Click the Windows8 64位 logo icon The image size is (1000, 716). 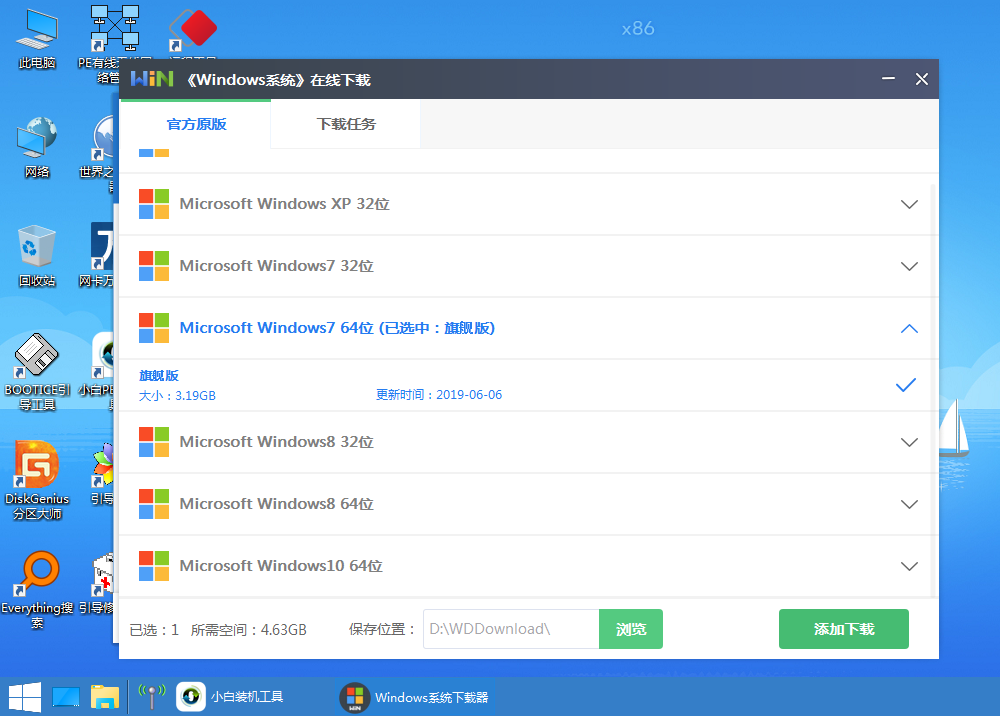point(154,504)
